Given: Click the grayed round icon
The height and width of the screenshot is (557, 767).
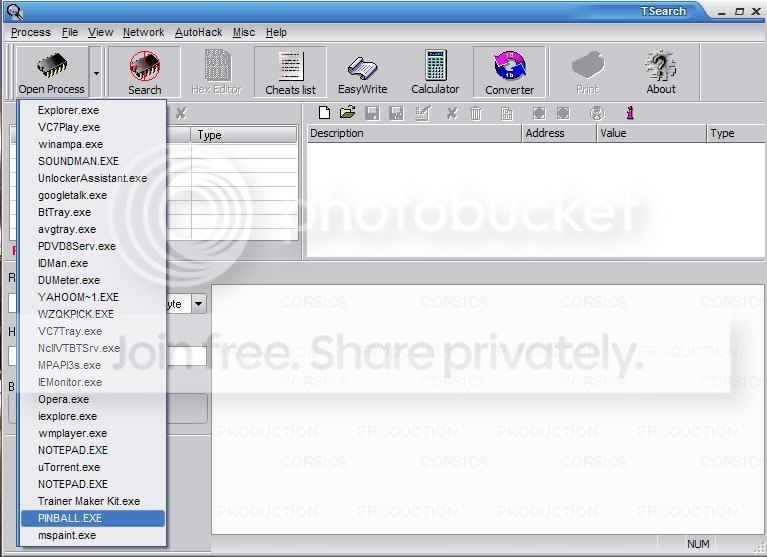Looking at the screenshot, I should click(597, 113).
